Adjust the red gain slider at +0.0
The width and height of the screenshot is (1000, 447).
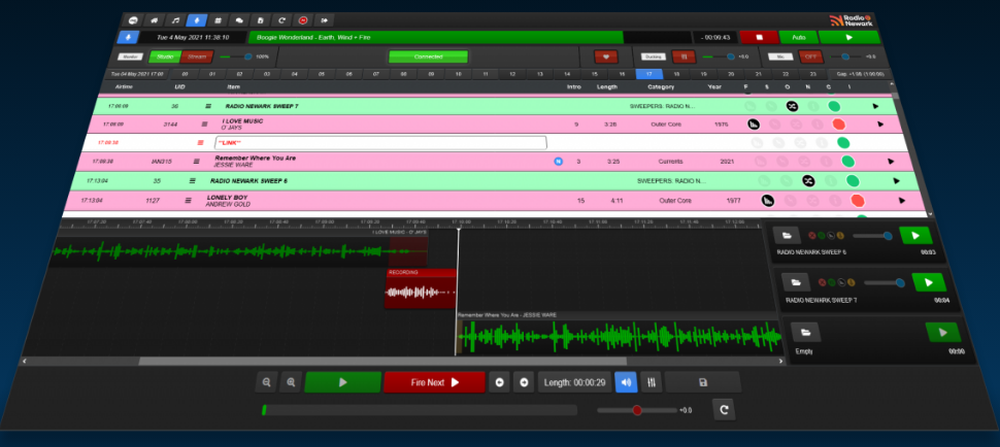pos(637,410)
